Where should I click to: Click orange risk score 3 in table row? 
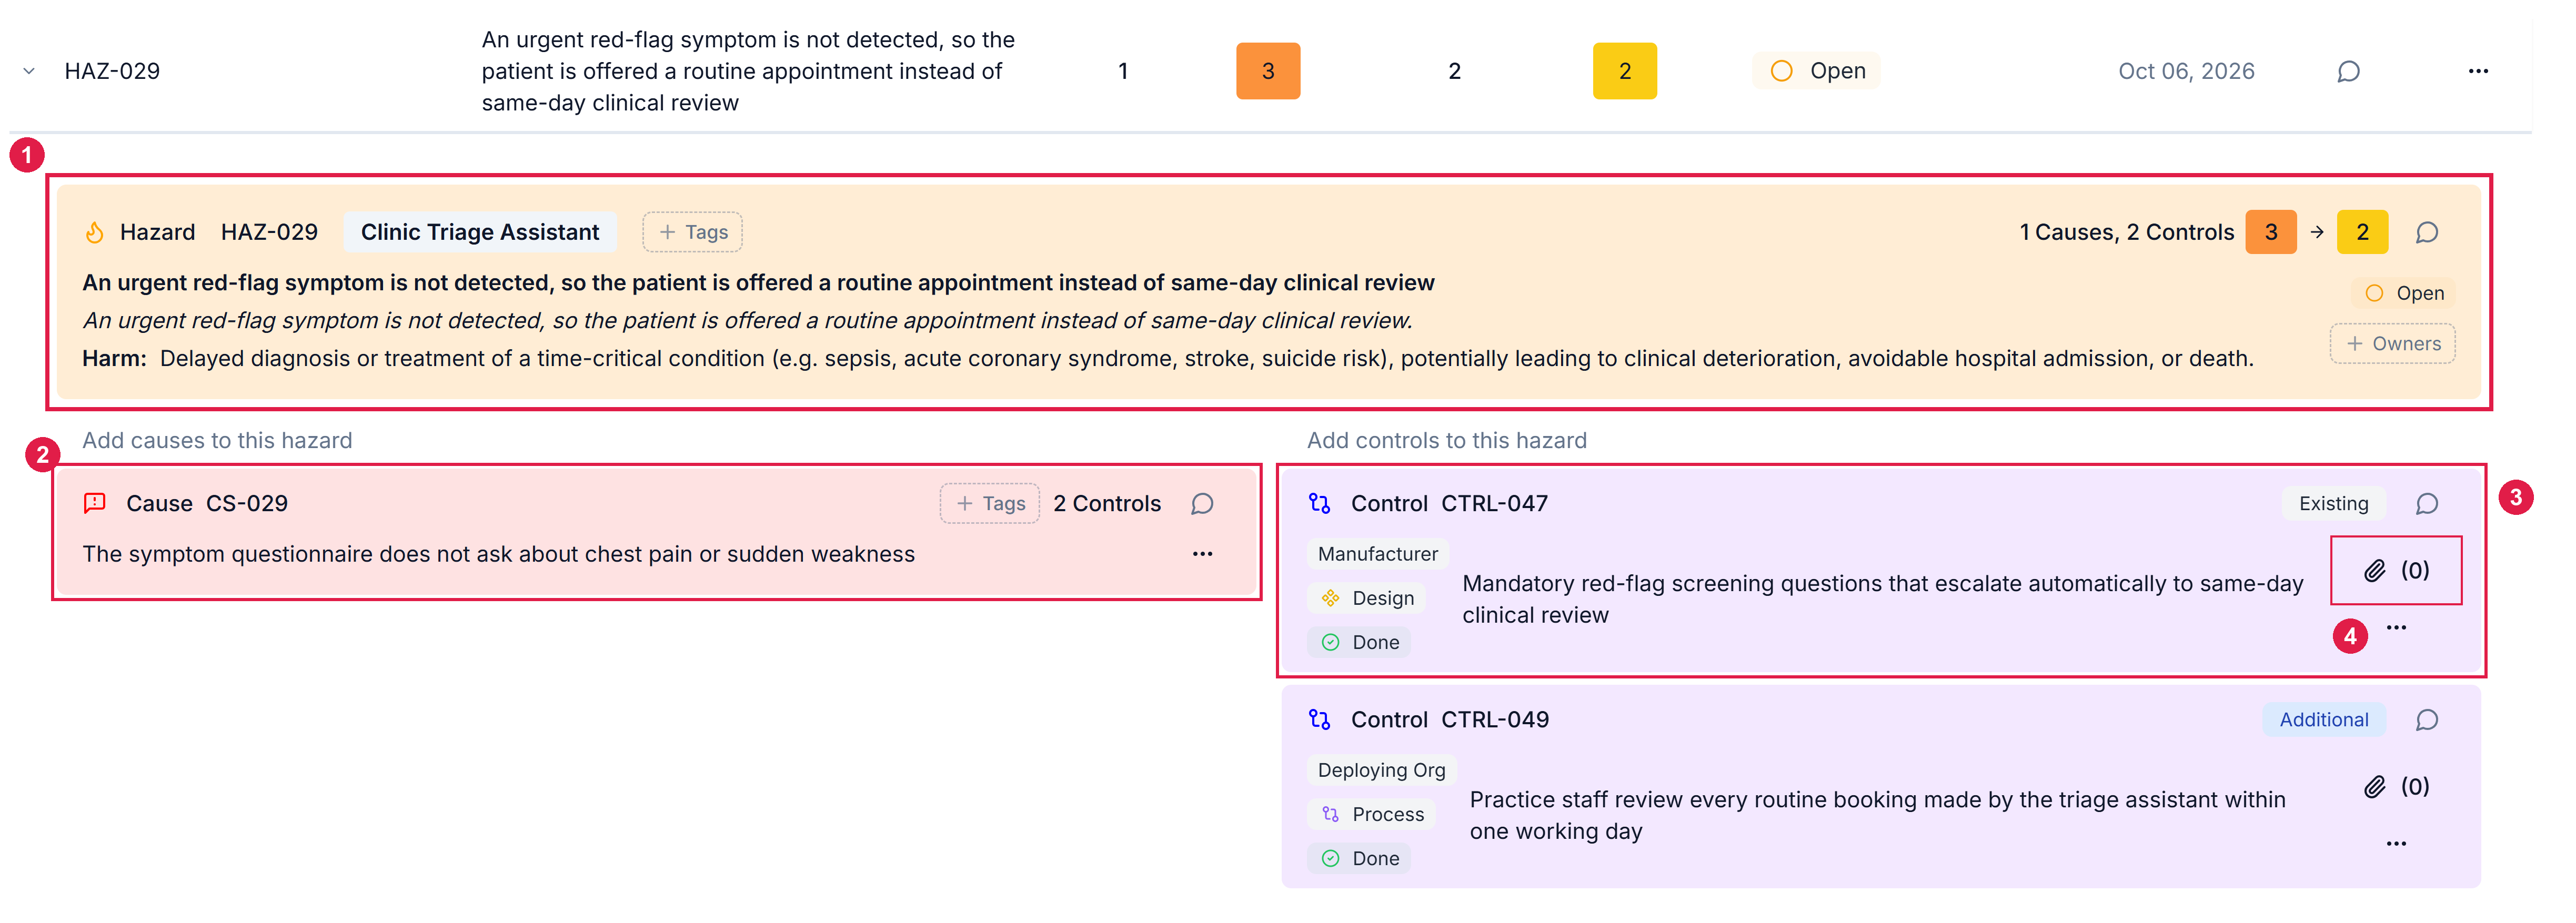click(x=1268, y=71)
